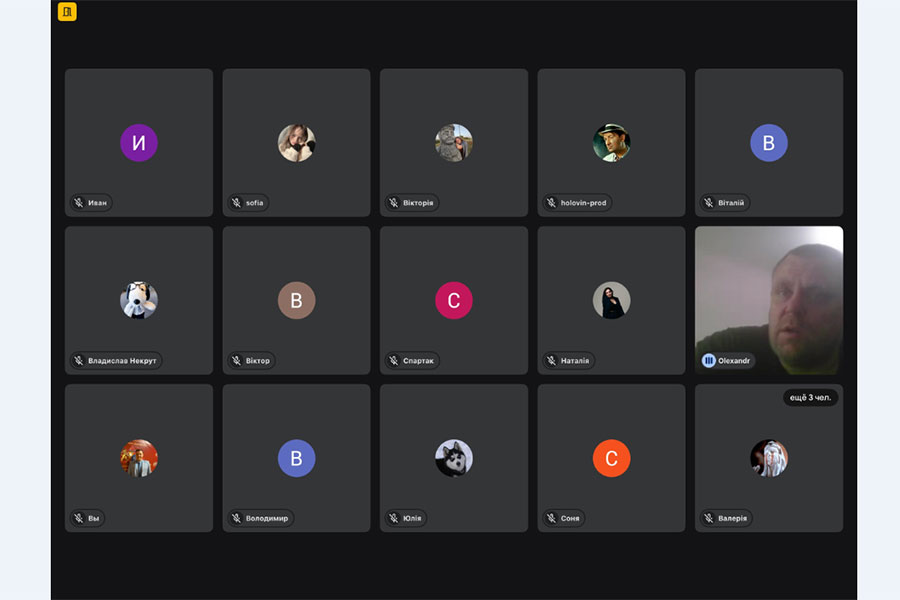Screen dimensions: 900x600
Task: Click the audio indicator icon beside Olexandr
Action: pos(709,361)
